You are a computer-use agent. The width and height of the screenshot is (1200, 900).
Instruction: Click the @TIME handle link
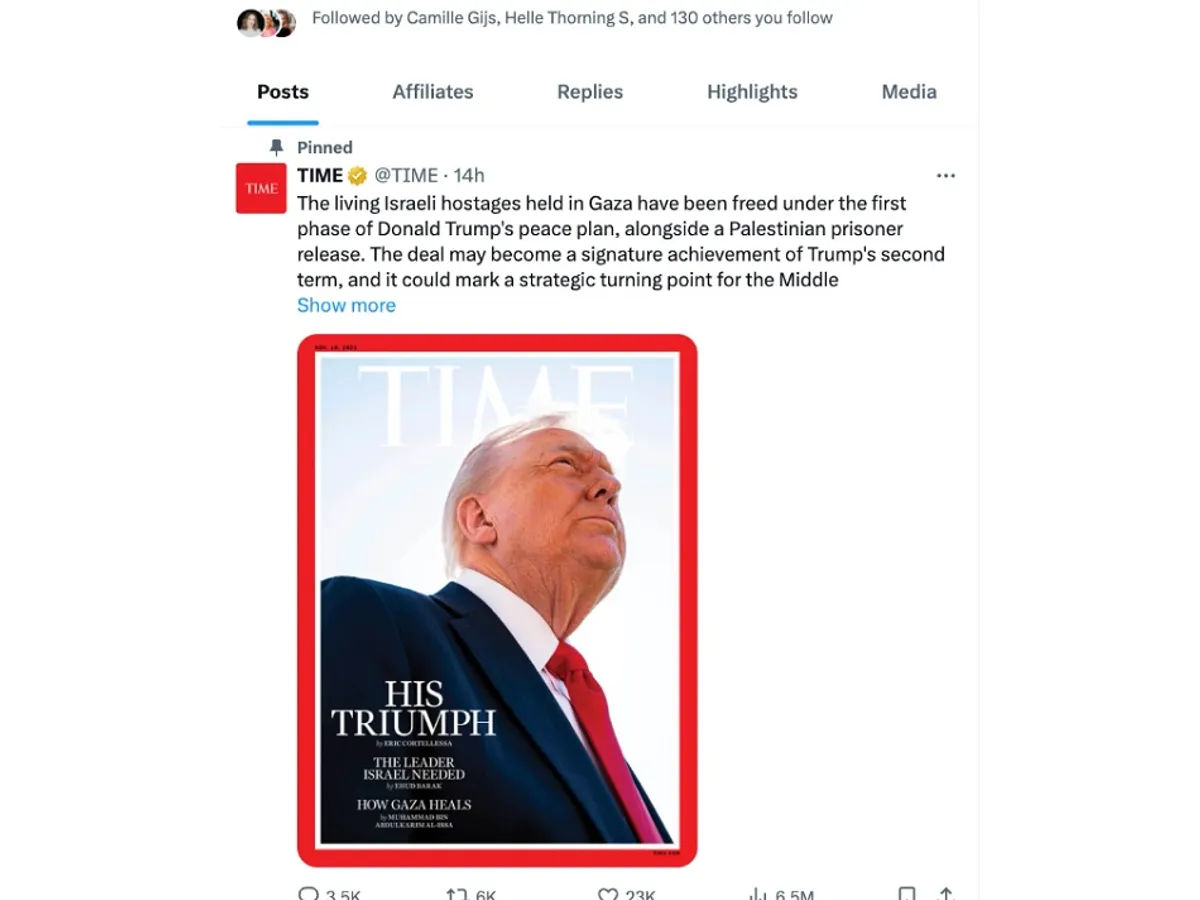(406, 176)
